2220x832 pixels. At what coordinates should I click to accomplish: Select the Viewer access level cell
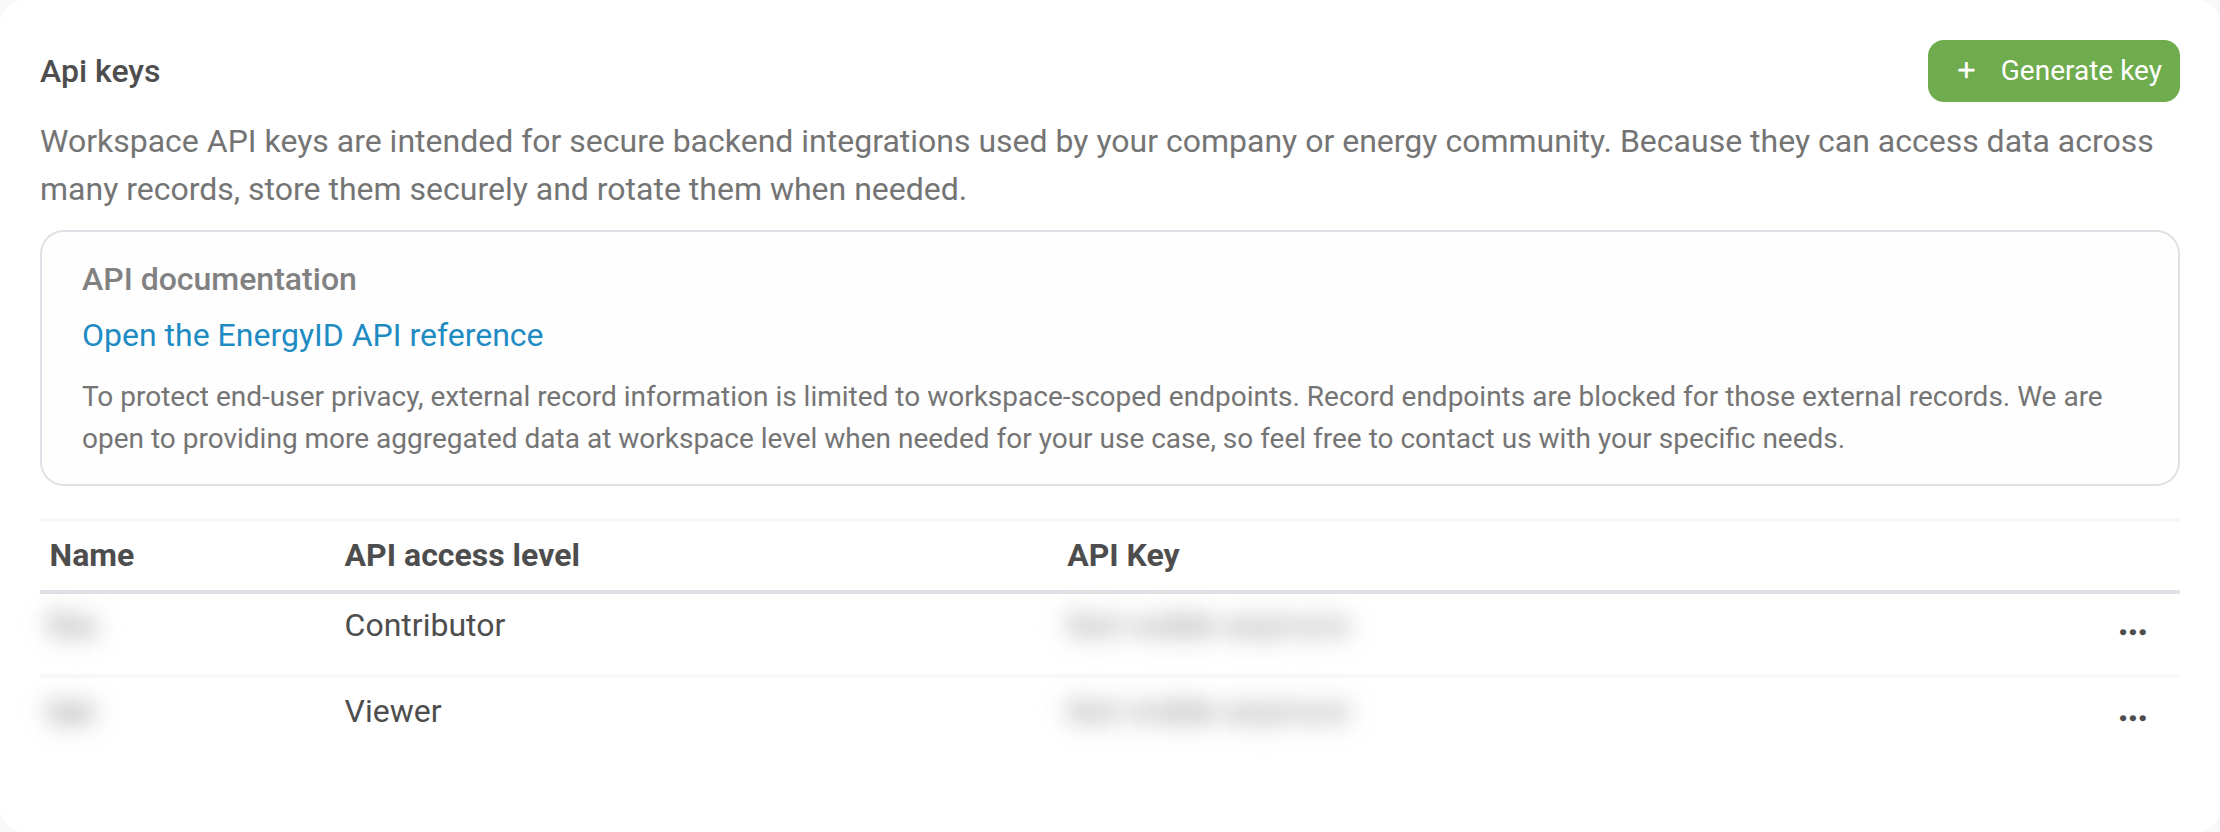point(393,711)
